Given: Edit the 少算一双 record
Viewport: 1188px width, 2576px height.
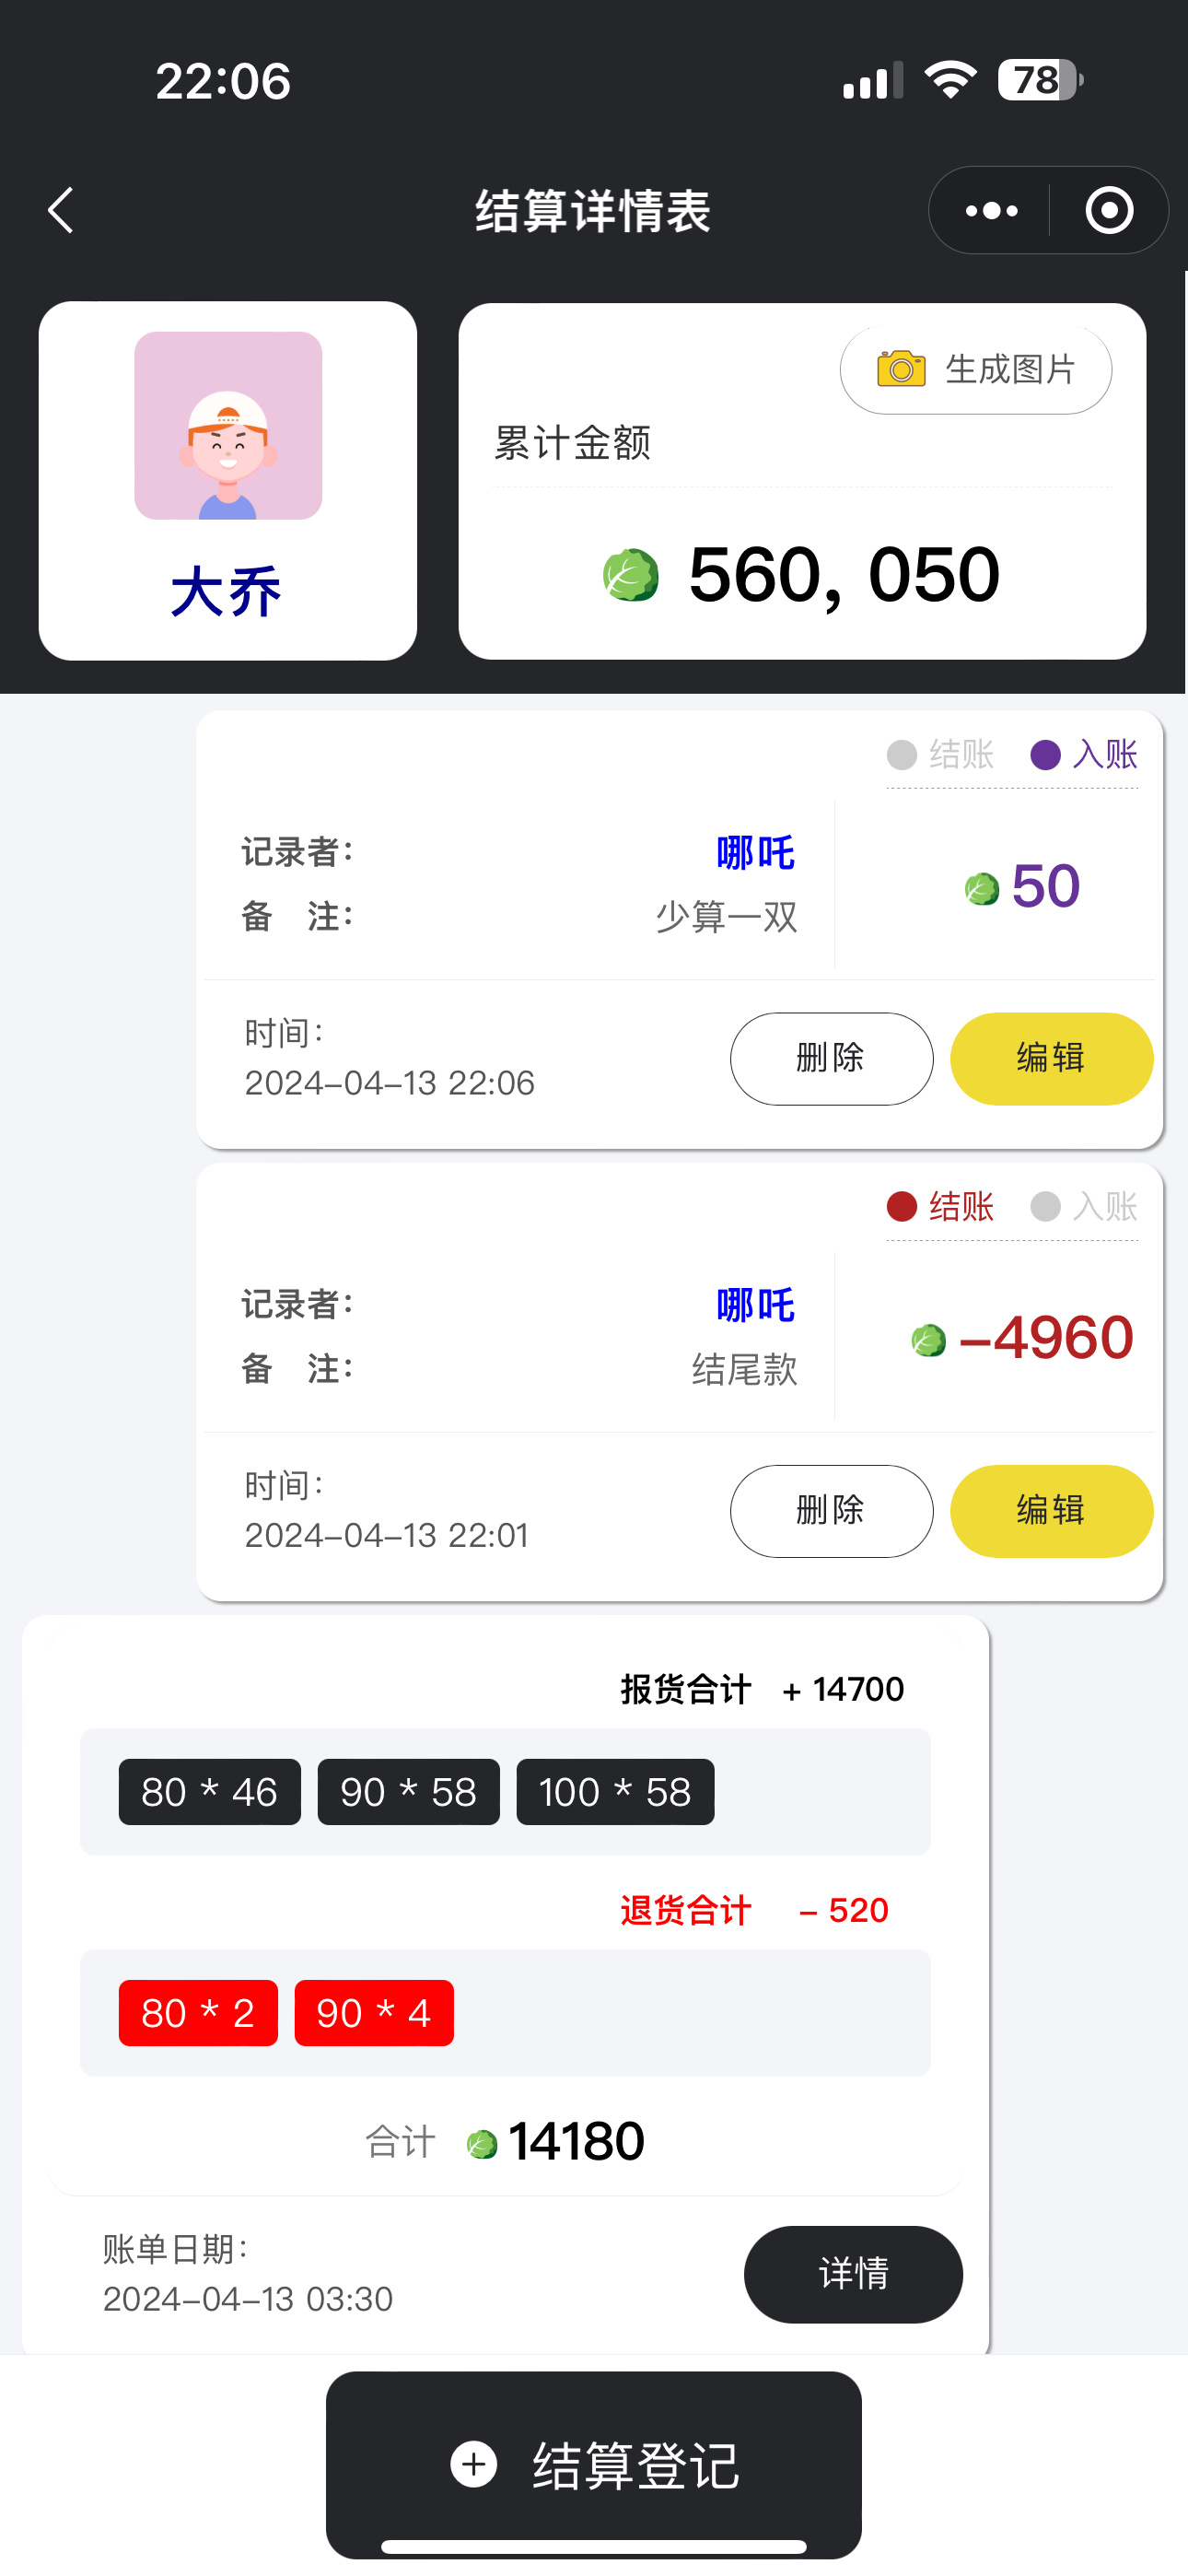Looking at the screenshot, I should coord(1051,1058).
